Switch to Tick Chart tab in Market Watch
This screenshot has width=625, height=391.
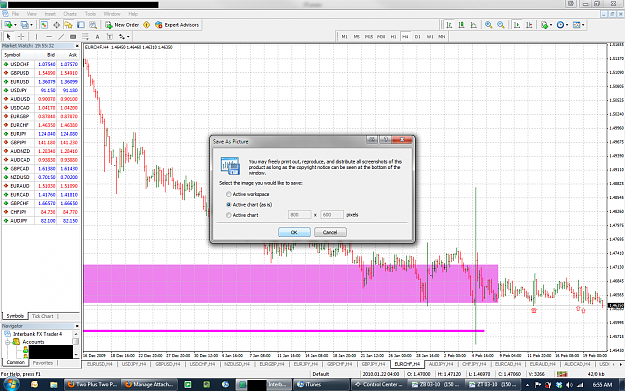coord(42,316)
